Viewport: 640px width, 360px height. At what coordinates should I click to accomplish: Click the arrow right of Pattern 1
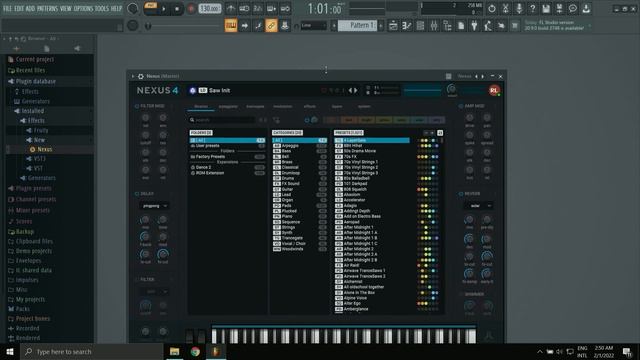pyautogui.click(x=381, y=25)
